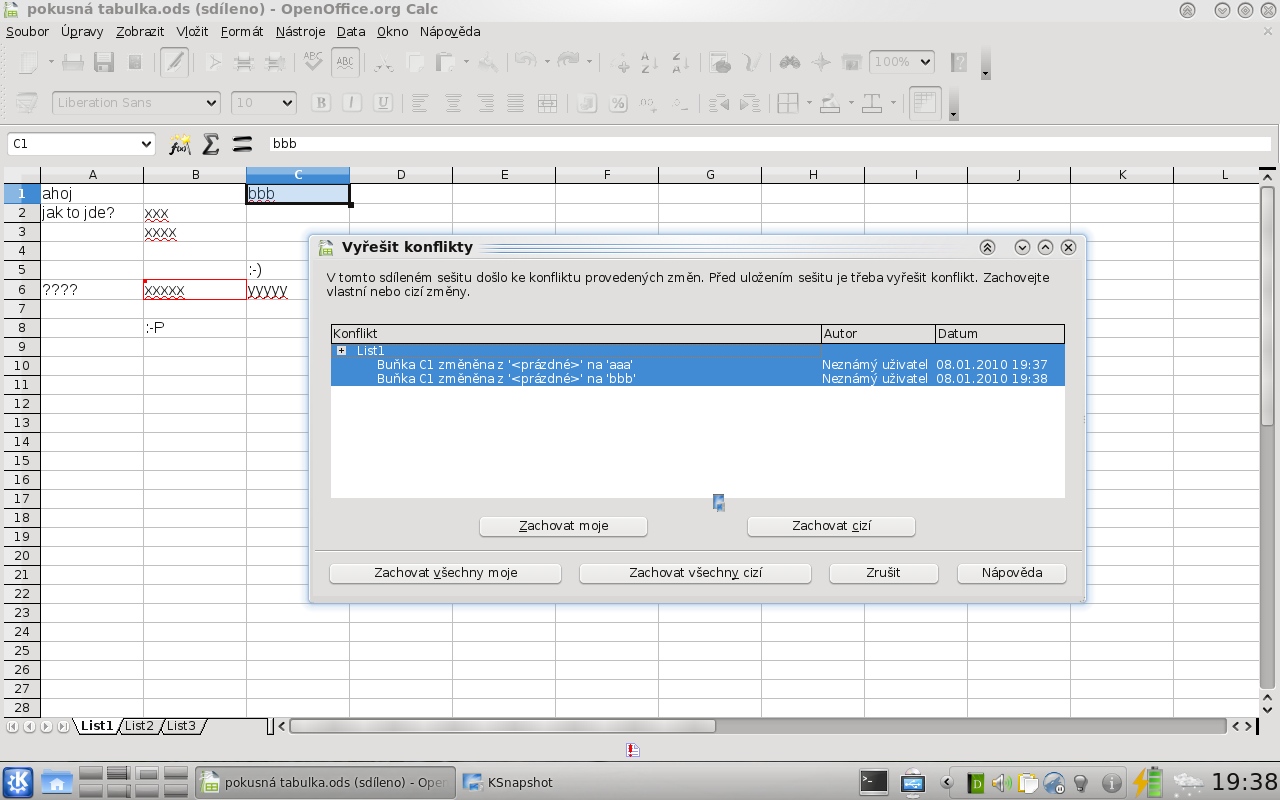This screenshot has height=800, width=1280.
Task: Click the Save diskette icon
Action: click(103, 62)
